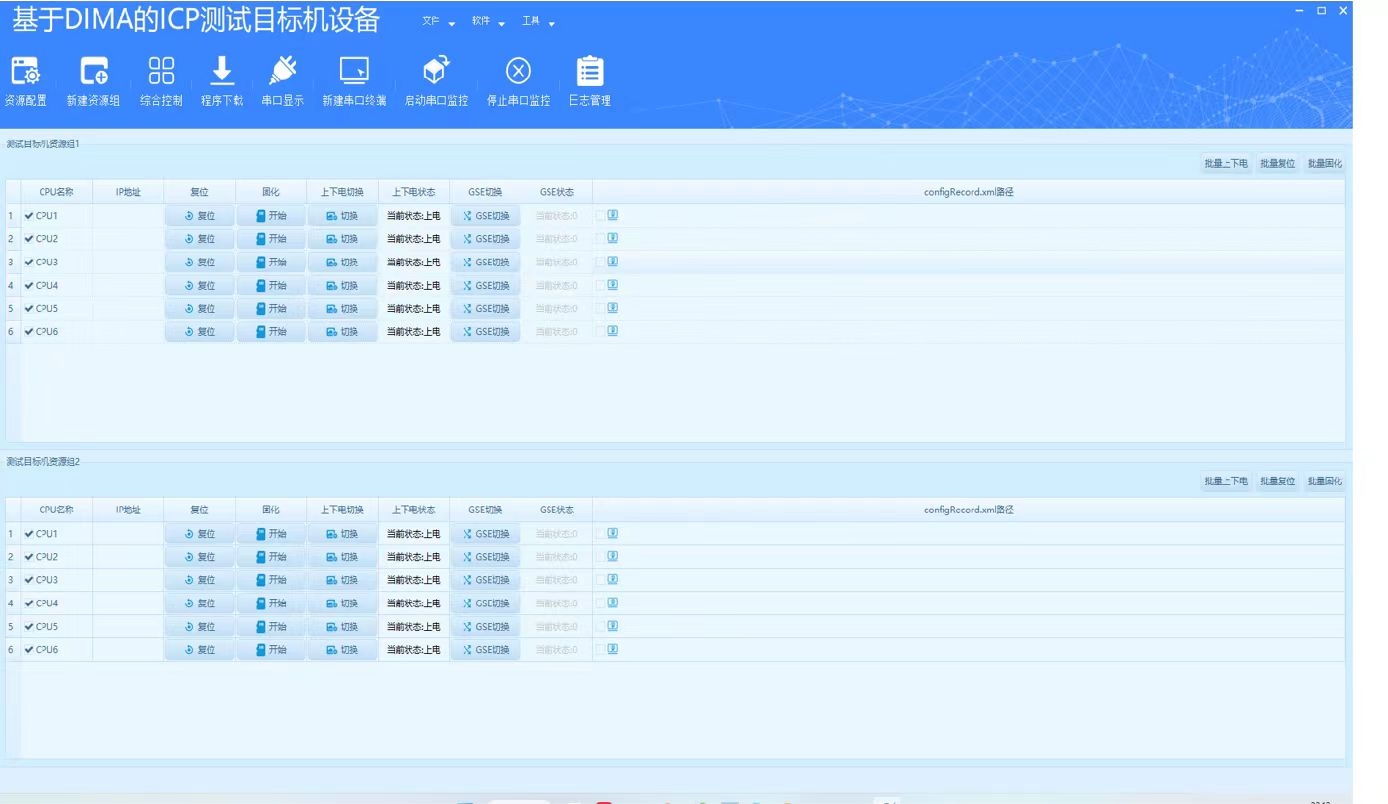Click IP地址 column header in 资源组2
The width and height of the screenshot is (1388, 804).
[x=128, y=510]
